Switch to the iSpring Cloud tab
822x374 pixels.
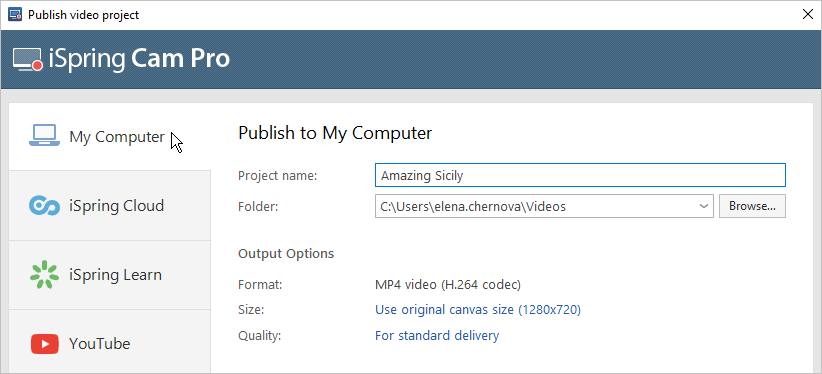(110, 206)
